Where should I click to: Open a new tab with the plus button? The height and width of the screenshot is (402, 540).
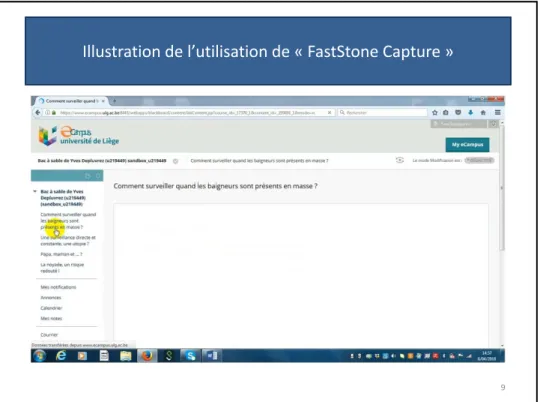pyautogui.click(x=114, y=101)
